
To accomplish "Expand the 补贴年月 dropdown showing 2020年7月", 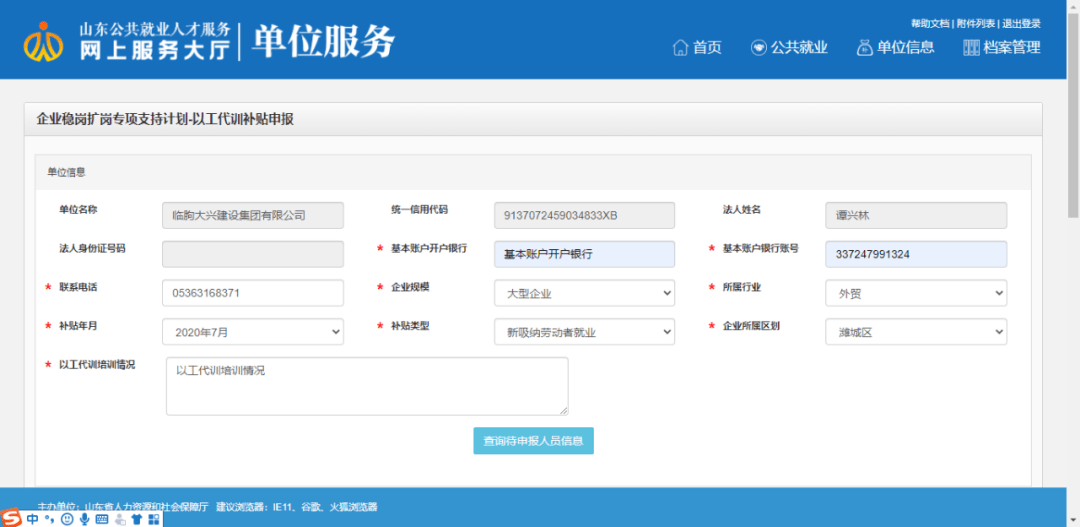I will coord(253,331).
